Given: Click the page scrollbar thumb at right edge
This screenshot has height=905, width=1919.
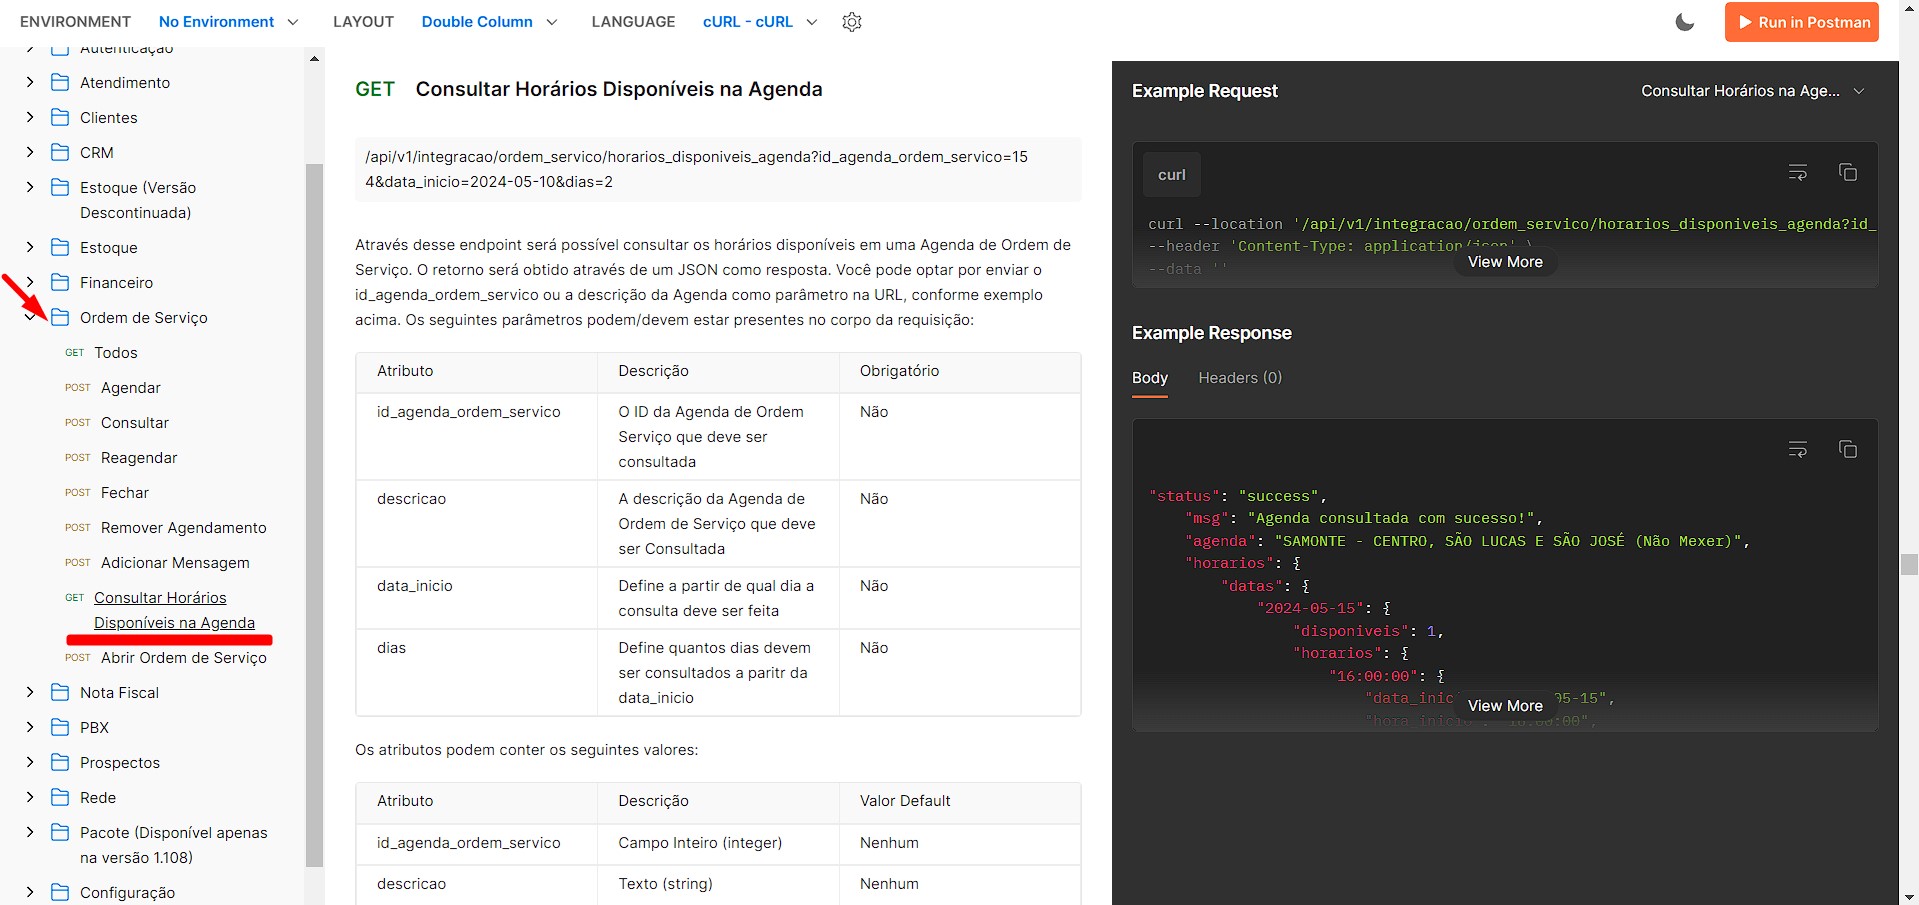Looking at the screenshot, I should (x=1909, y=564).
